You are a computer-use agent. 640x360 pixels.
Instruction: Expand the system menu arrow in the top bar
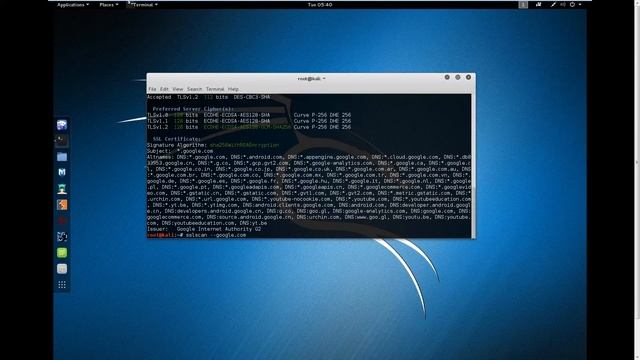pos(580,5)
